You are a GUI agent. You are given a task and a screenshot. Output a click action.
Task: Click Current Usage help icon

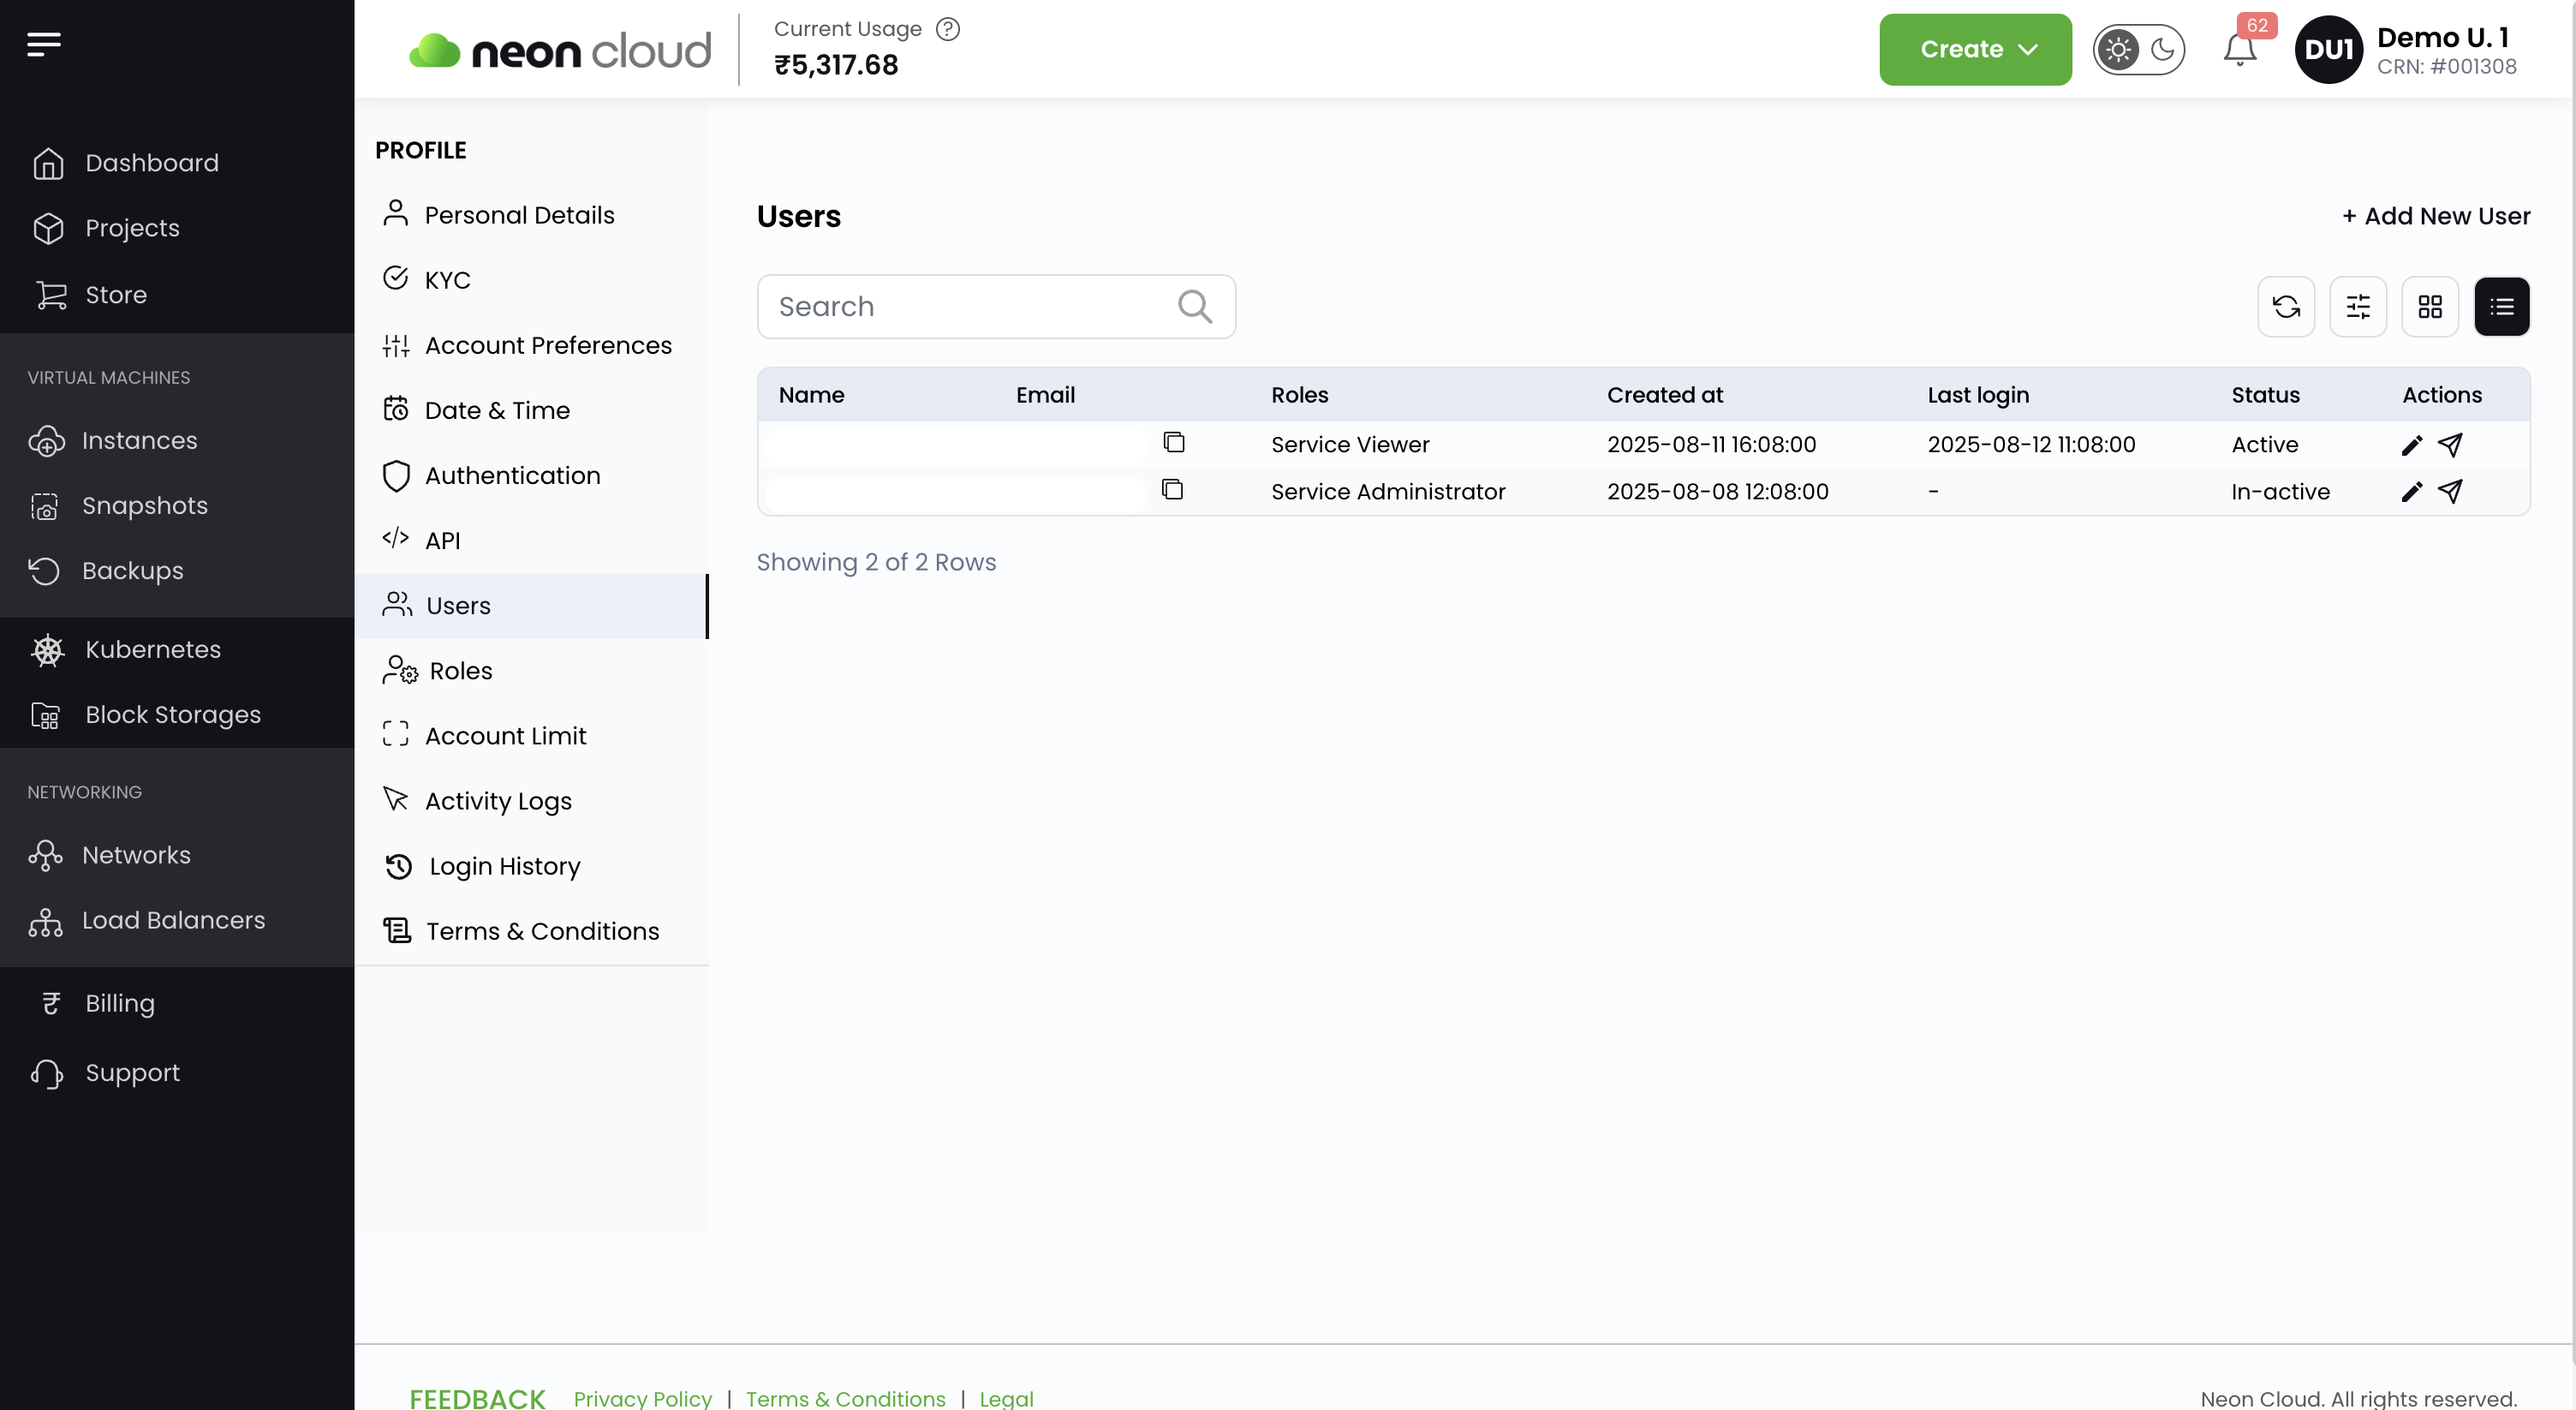tap(948, 29)
